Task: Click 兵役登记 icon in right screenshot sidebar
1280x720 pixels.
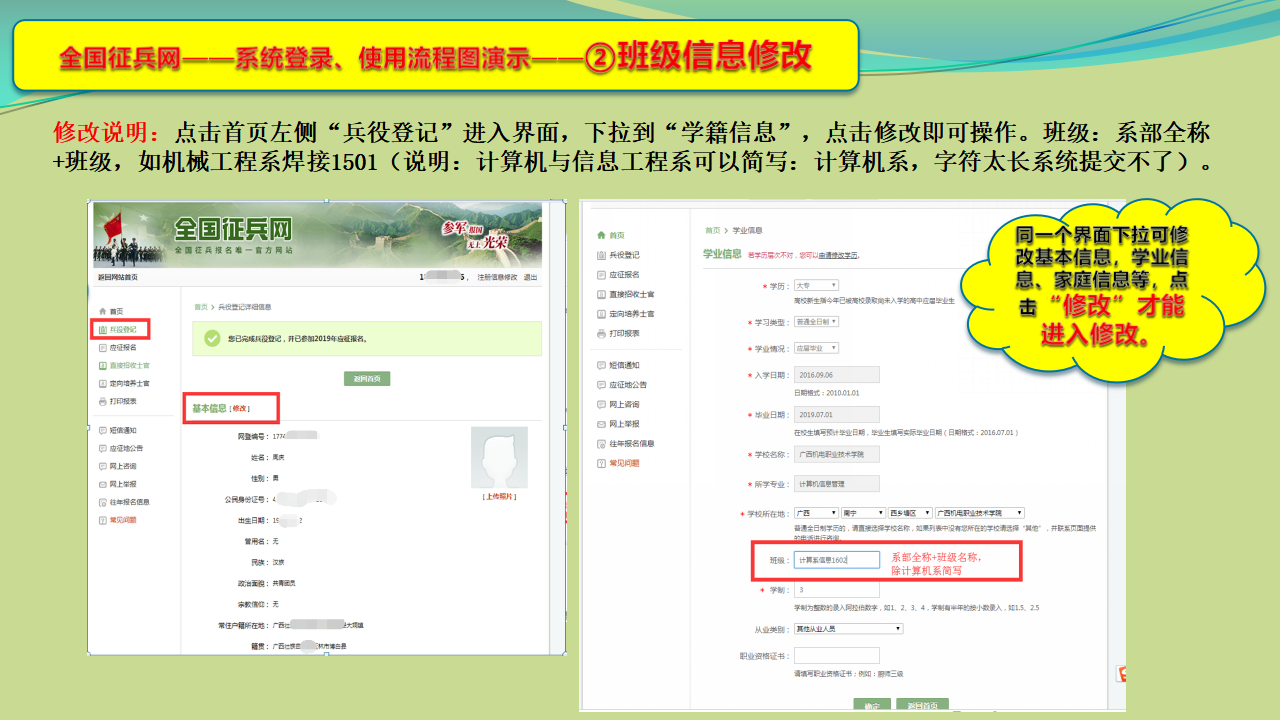Action: (601, 255)
